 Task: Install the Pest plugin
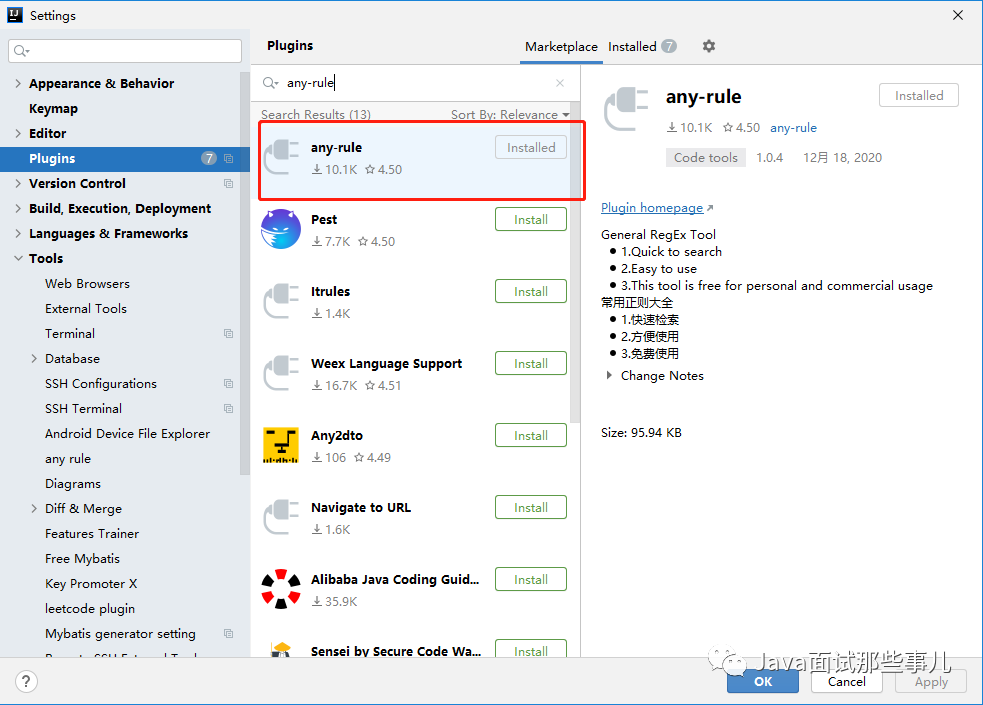[x=530, y=219]
